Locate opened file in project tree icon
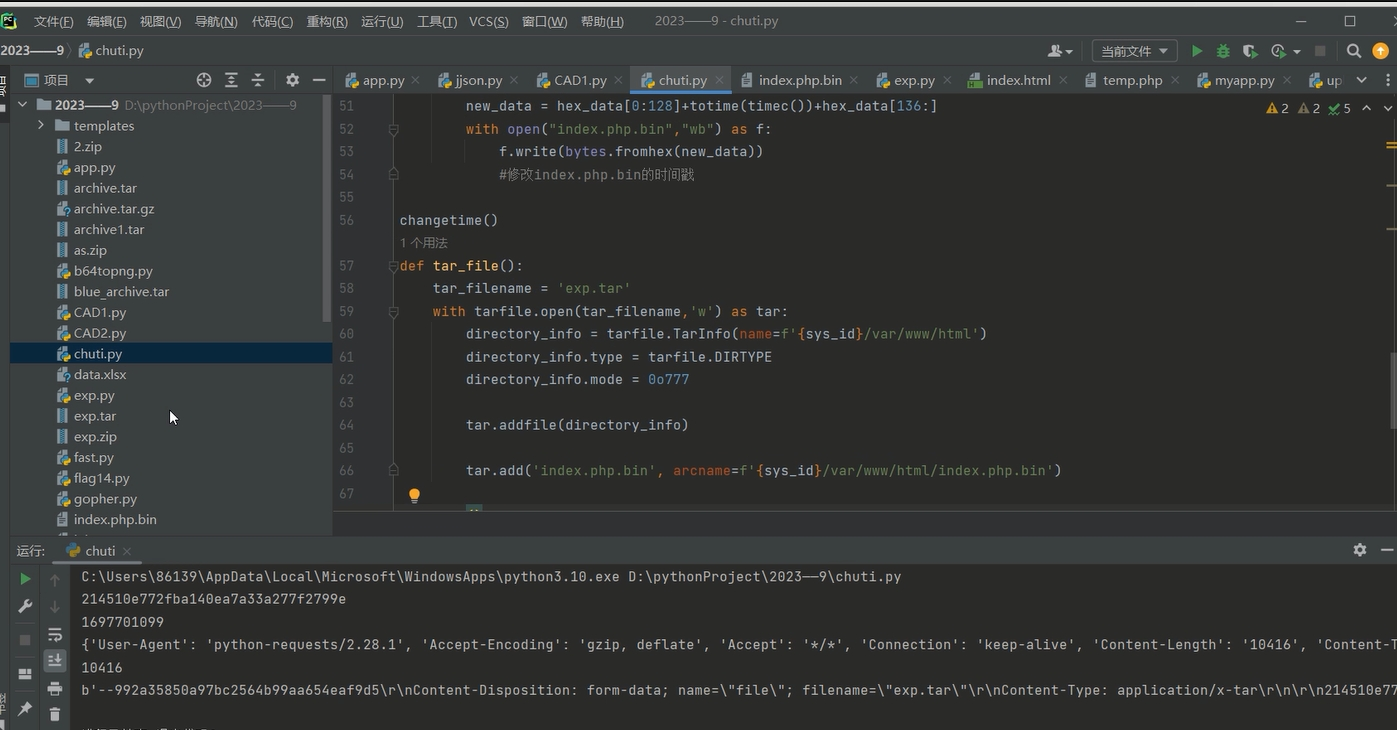This screenshot has height=730, width=1397. 204,80
